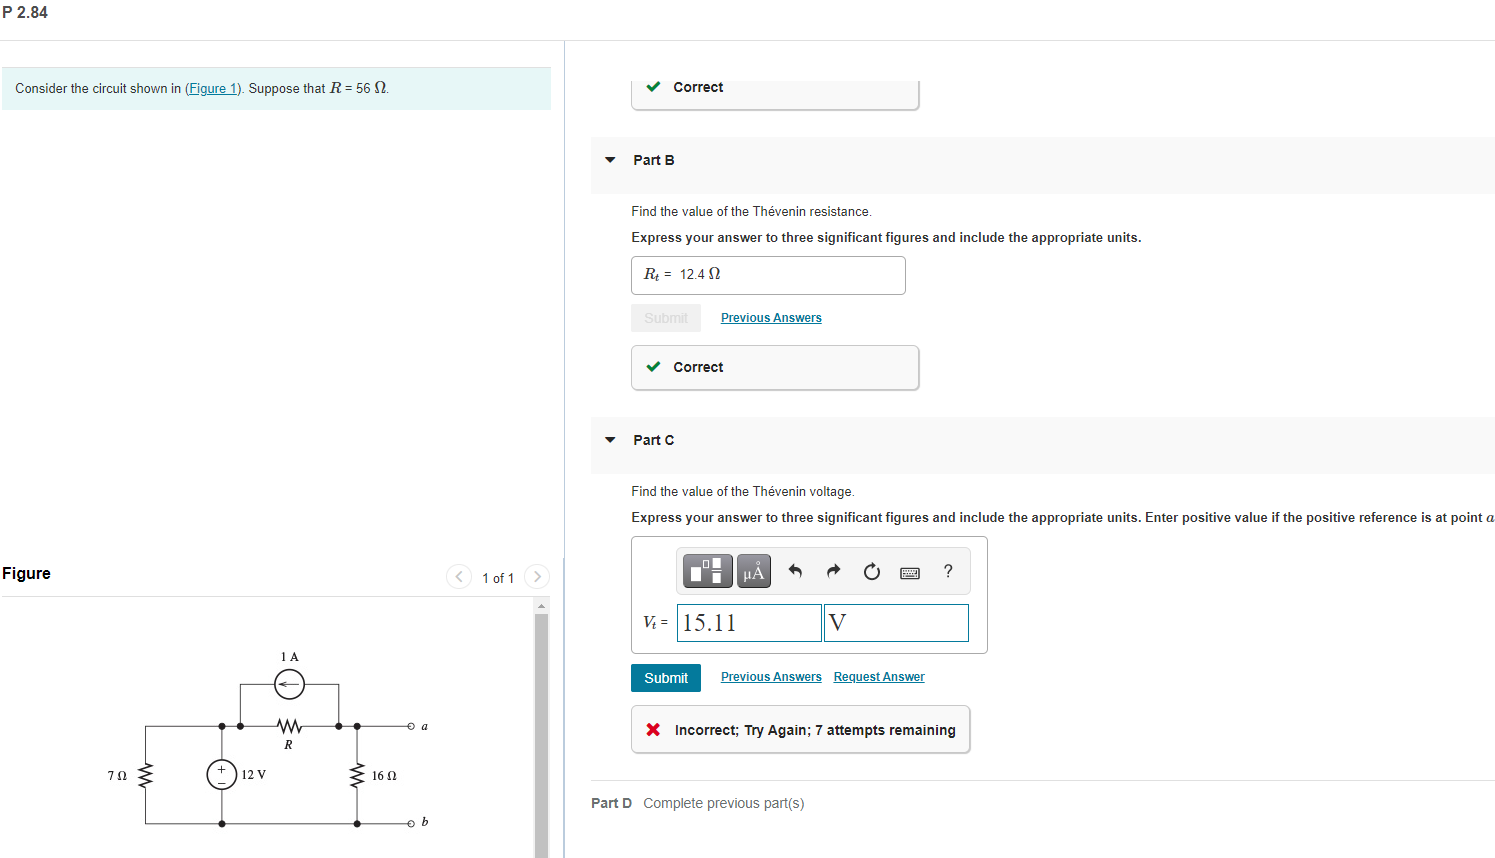
Task: Click the 12 V voltage source in circuit
Action: click(x=222, y=774)
